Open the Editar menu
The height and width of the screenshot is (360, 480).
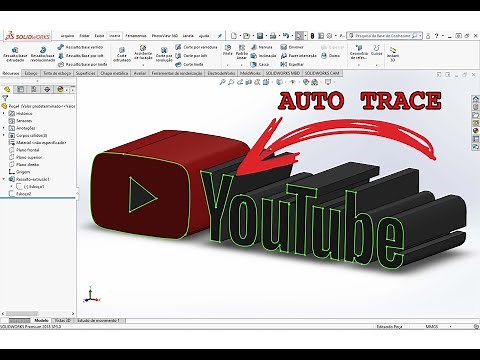tap(84, 36)
